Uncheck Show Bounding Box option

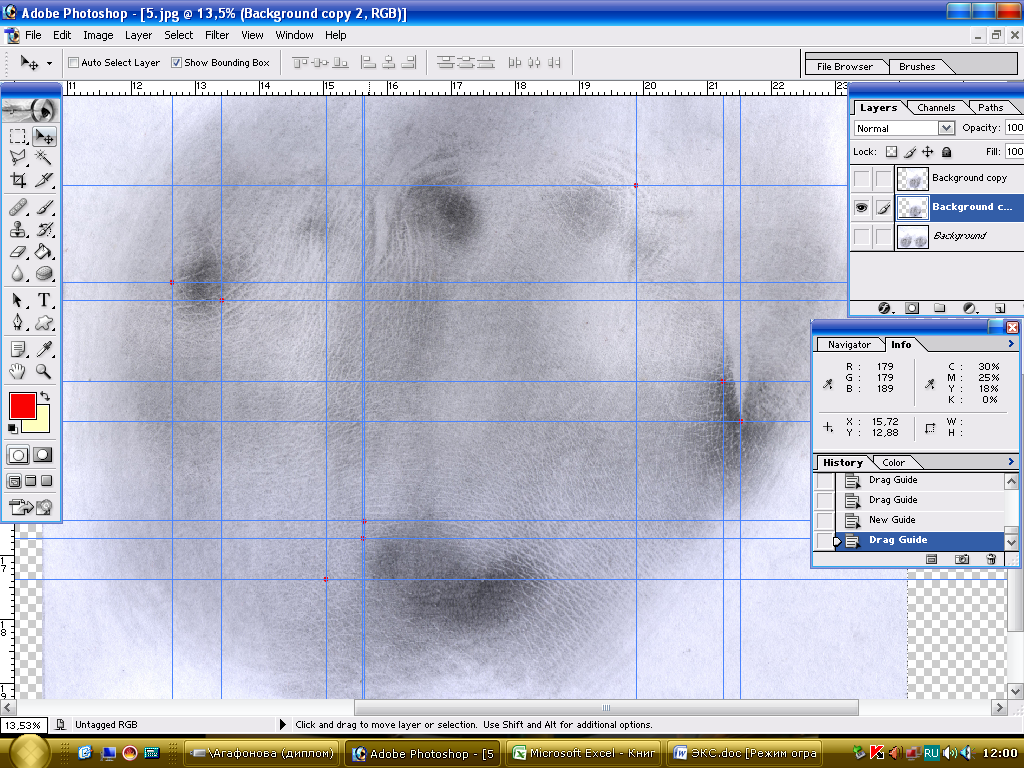click(x=176, y=62)
